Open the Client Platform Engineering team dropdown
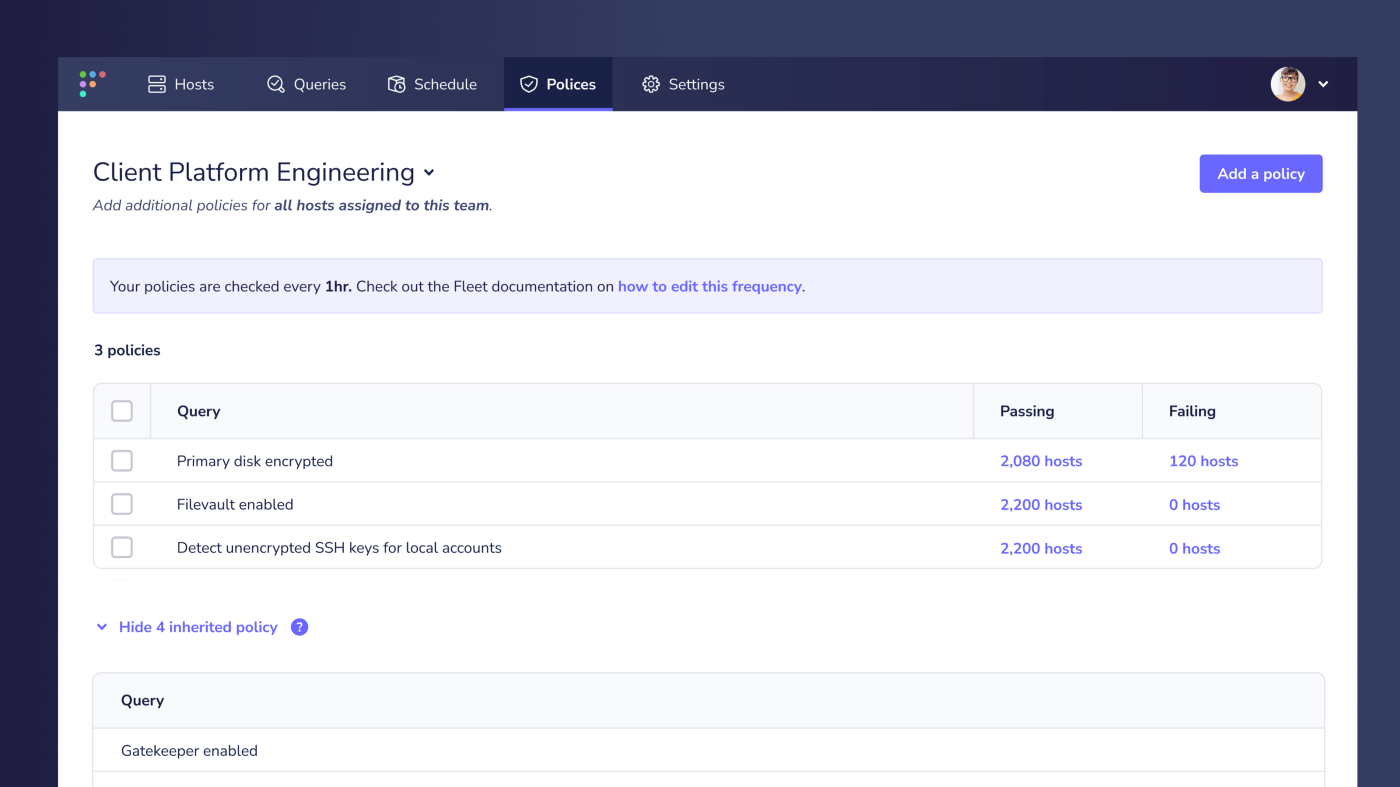The image size is (1400, 787). click(x=264, y=172)
